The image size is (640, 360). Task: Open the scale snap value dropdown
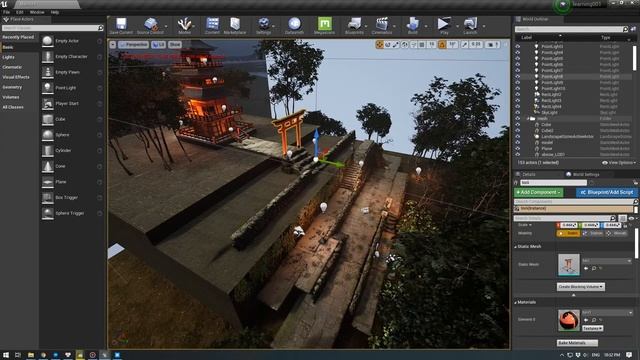[475, 44]
